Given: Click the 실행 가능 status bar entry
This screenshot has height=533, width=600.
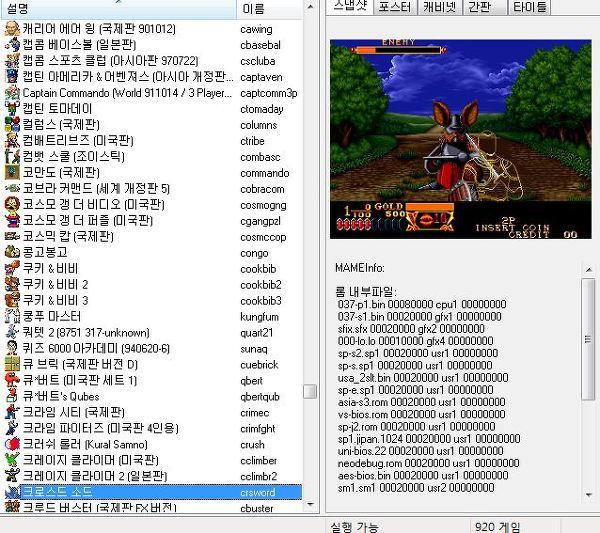Looking at the screenshot, I should [355, 527].
